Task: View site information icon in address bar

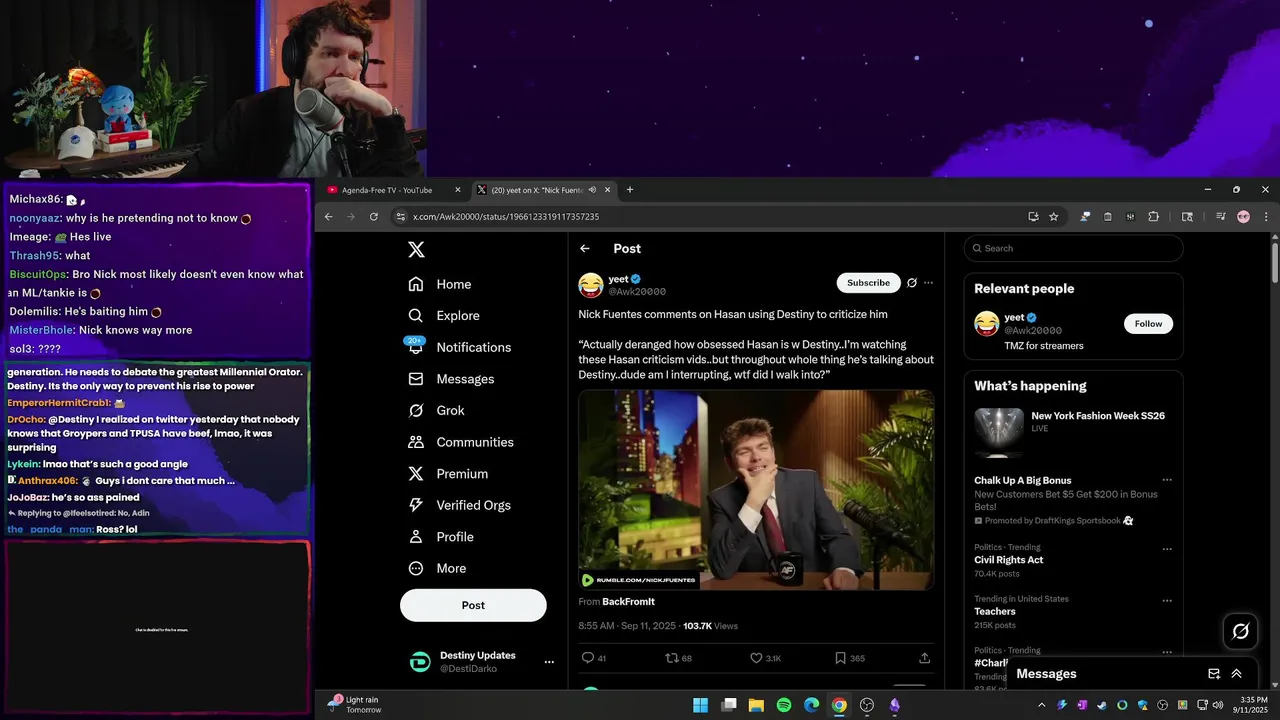Action: (x=400, y=217)
